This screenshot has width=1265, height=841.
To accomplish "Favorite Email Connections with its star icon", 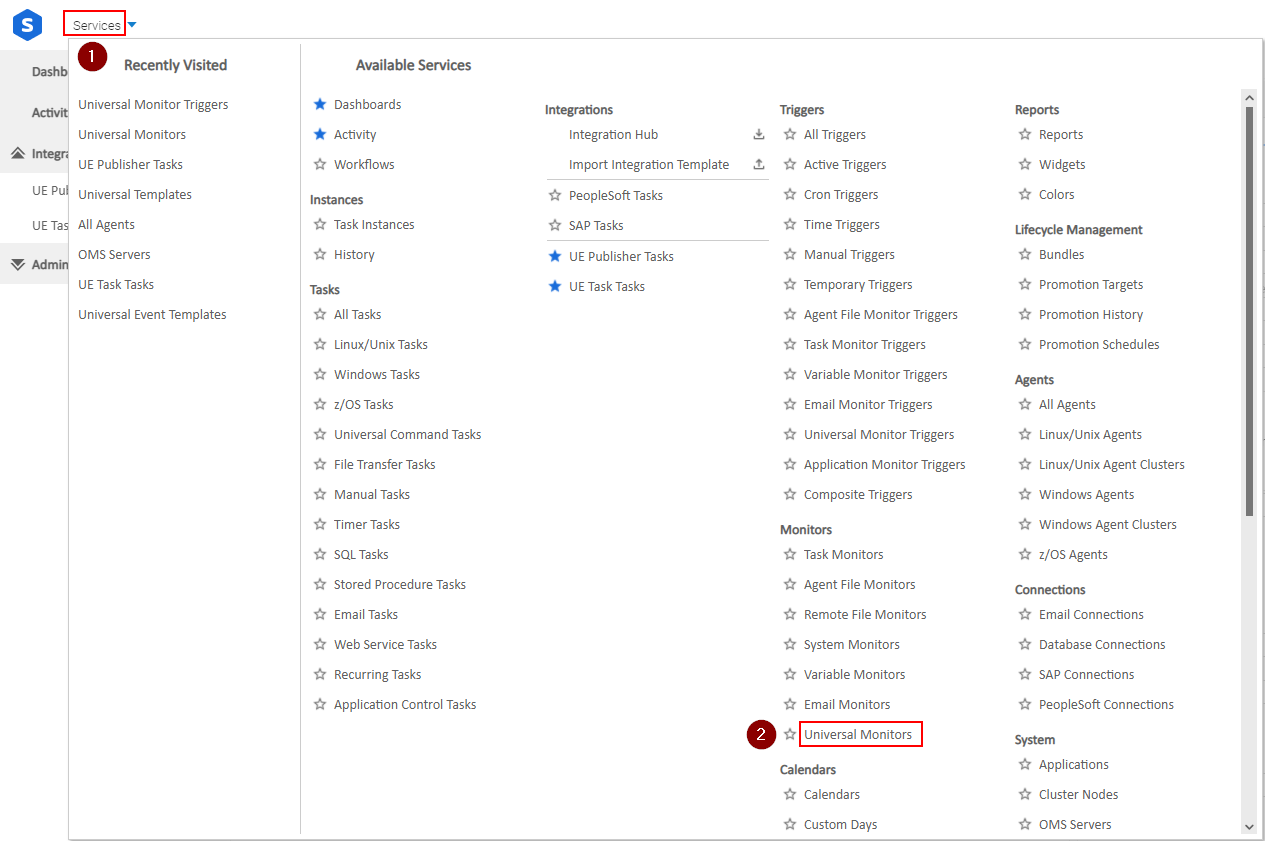I will (1025, 615).
